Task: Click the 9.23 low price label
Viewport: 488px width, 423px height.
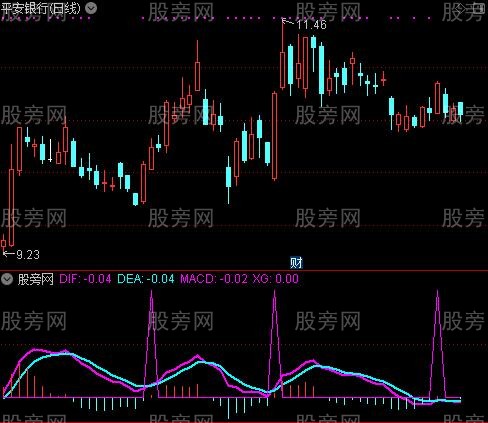Action: [28, 255]
